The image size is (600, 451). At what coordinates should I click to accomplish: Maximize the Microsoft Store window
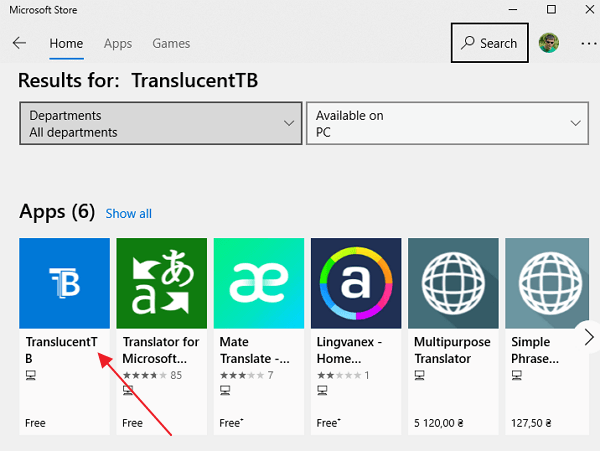pyautogui.click(x=551, y=10)
